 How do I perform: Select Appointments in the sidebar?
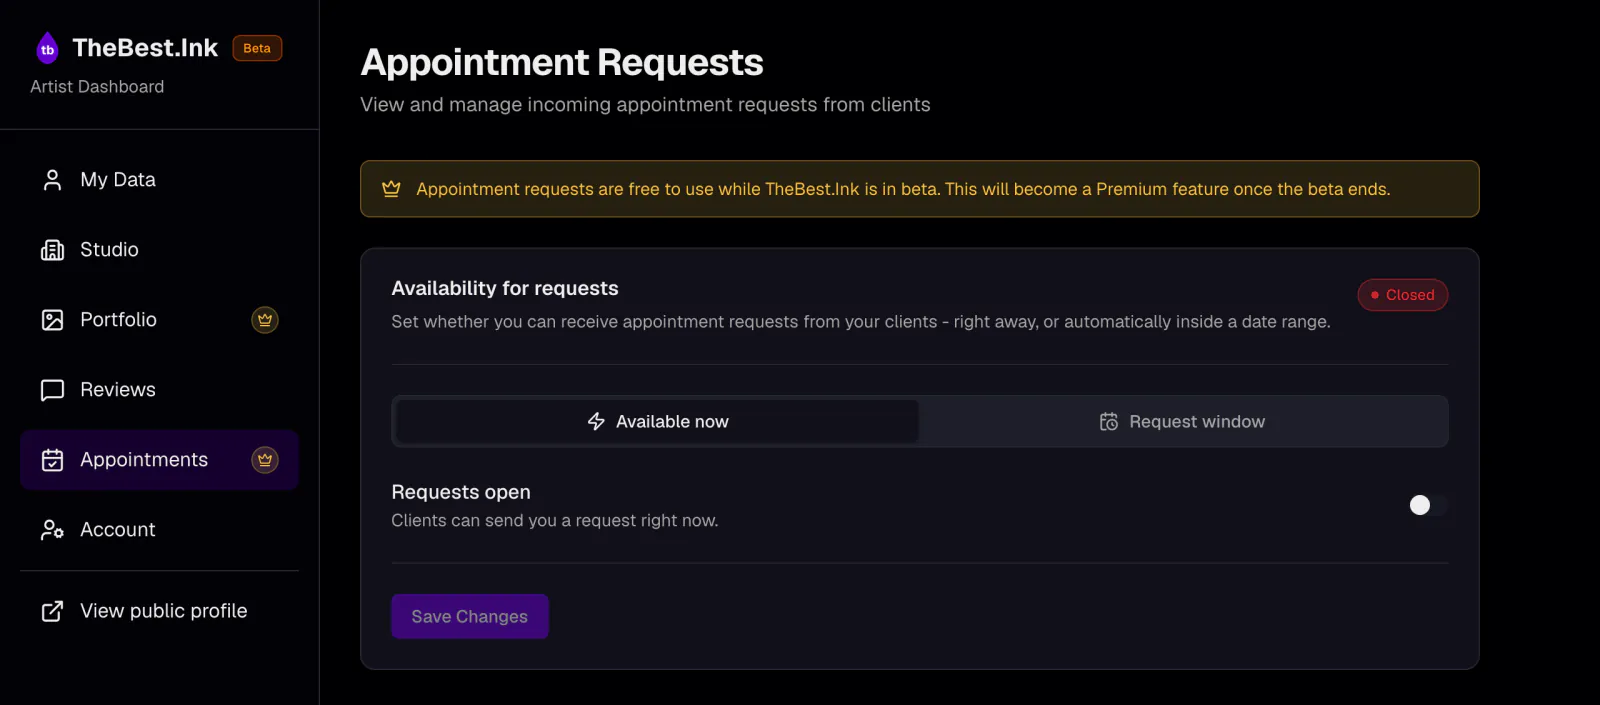pyautogui.click(x=160, y=460)
